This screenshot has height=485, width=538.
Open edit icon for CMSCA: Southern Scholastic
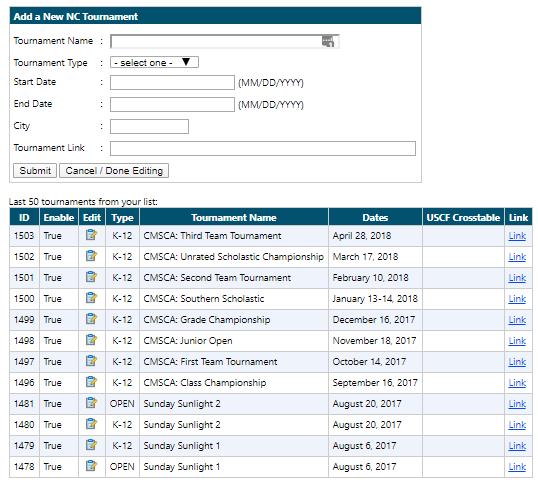point(91,298)
